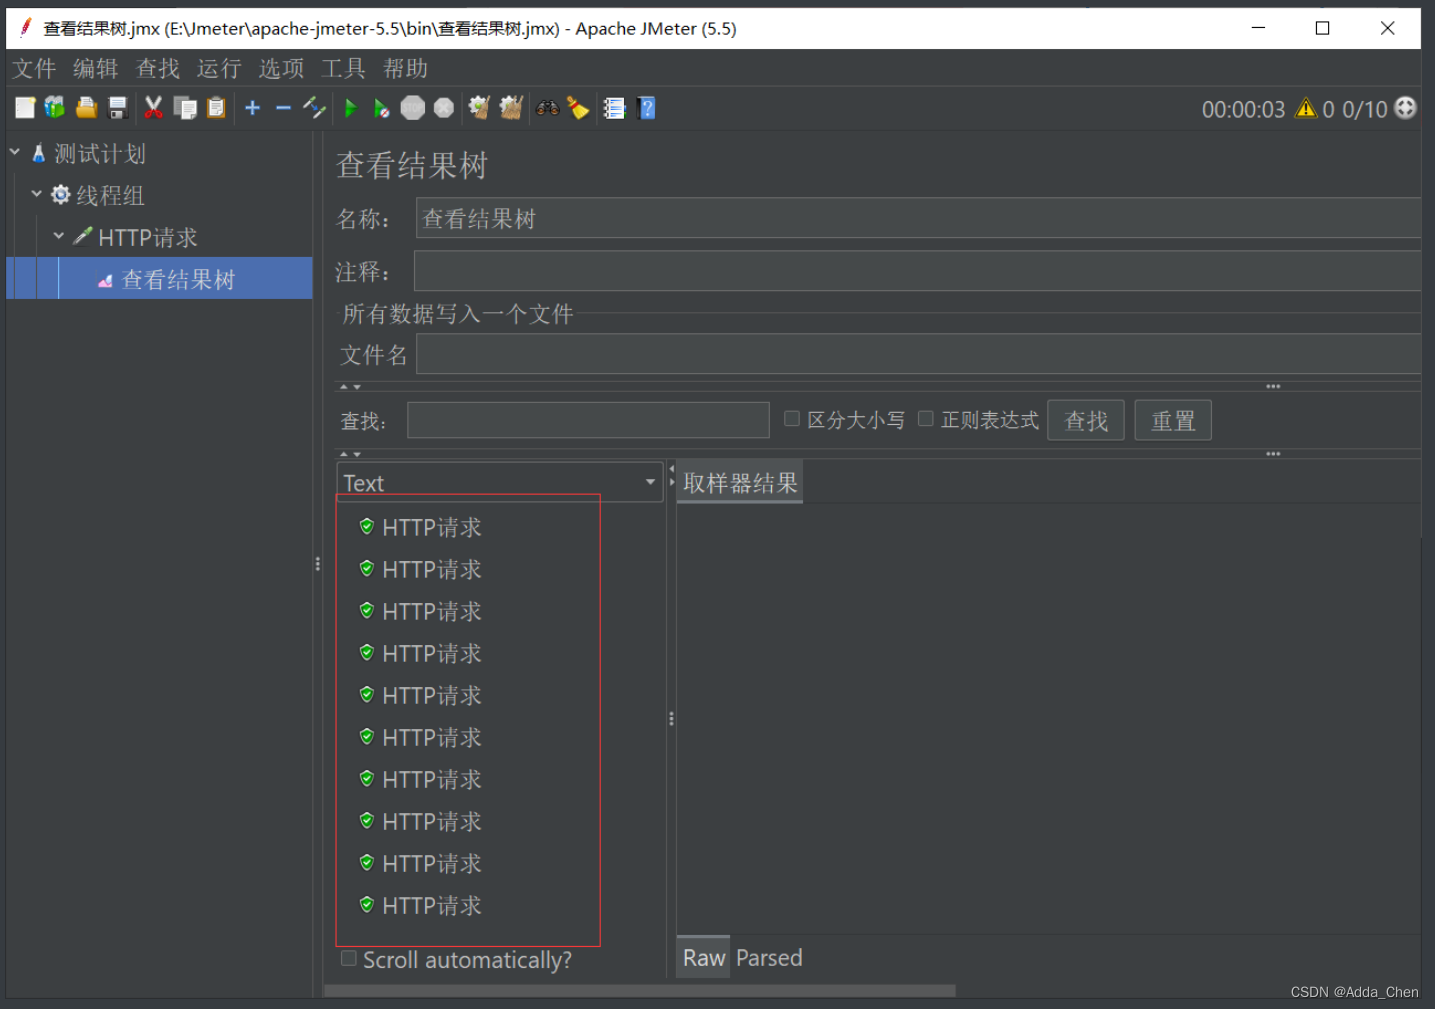Select 线程组 in the tree

pos(110,195)
